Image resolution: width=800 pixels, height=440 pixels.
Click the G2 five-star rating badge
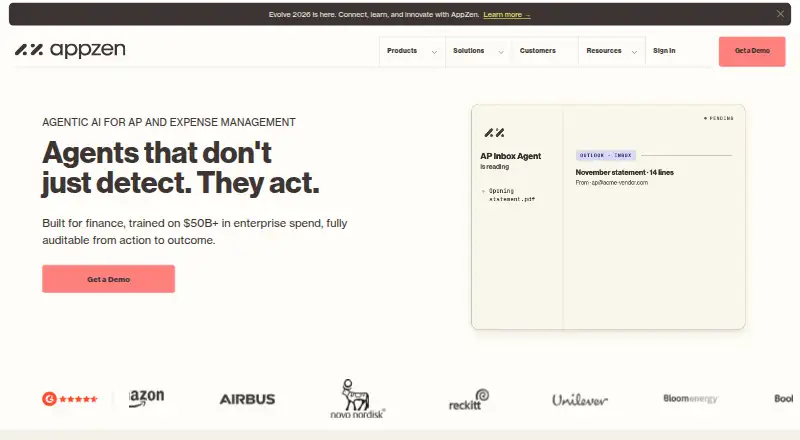69,399
